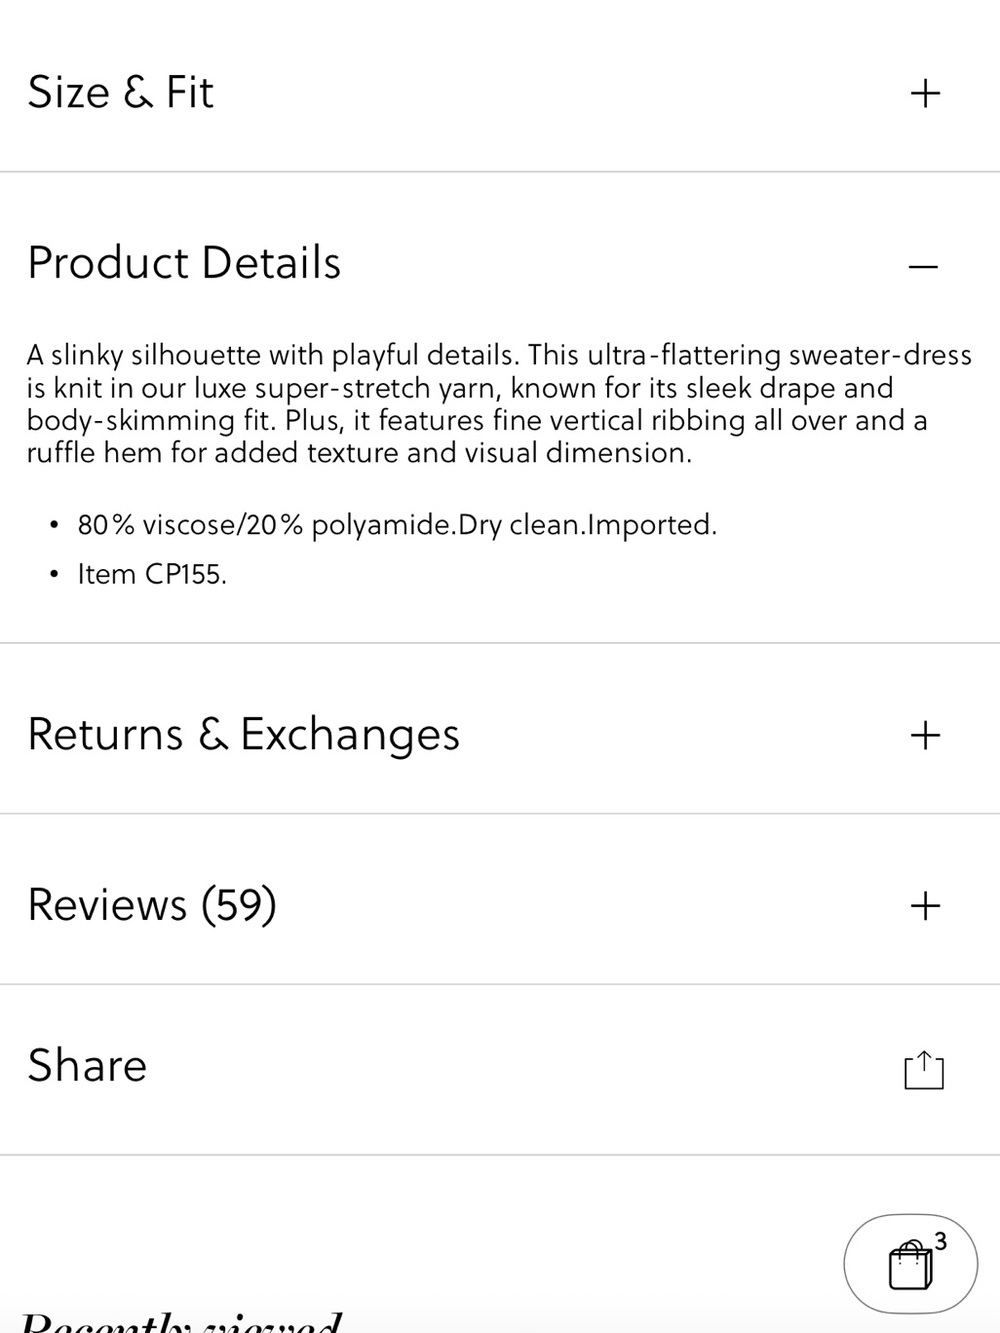Select the Item CP155 bullet text
The width and height of the screenshot is (1000, 1333).
[x=152, y=575]
